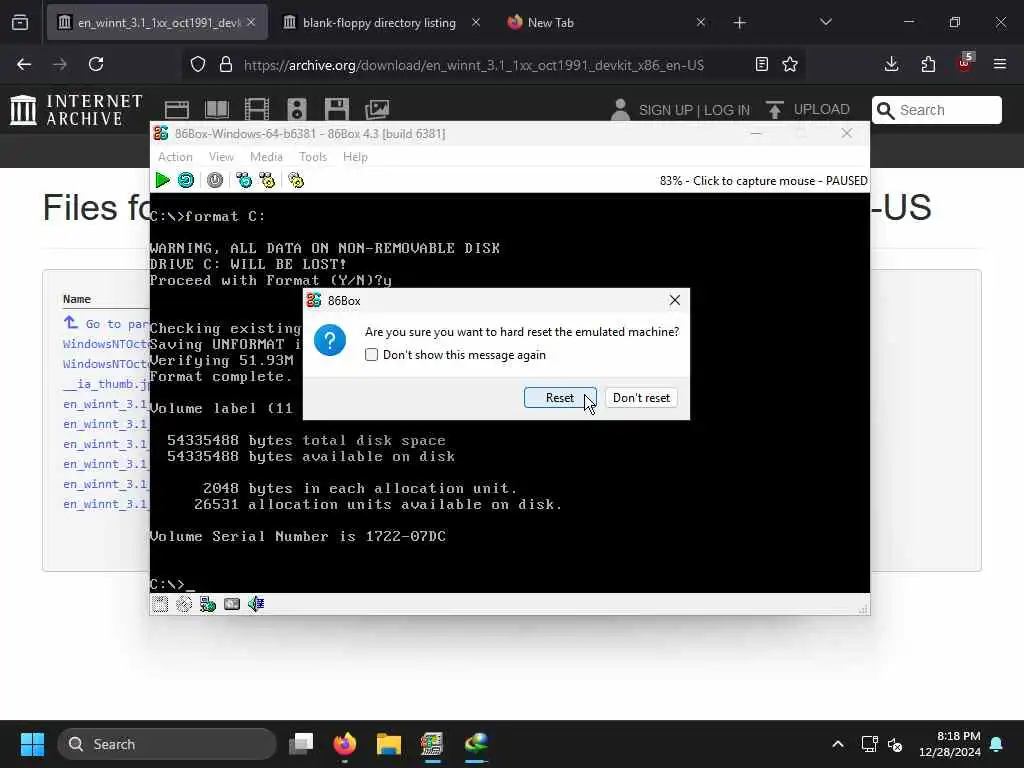Screen dimensions: 1024x768
Task: Click the gray cartridge status bar icon
Action: (232, 604)
